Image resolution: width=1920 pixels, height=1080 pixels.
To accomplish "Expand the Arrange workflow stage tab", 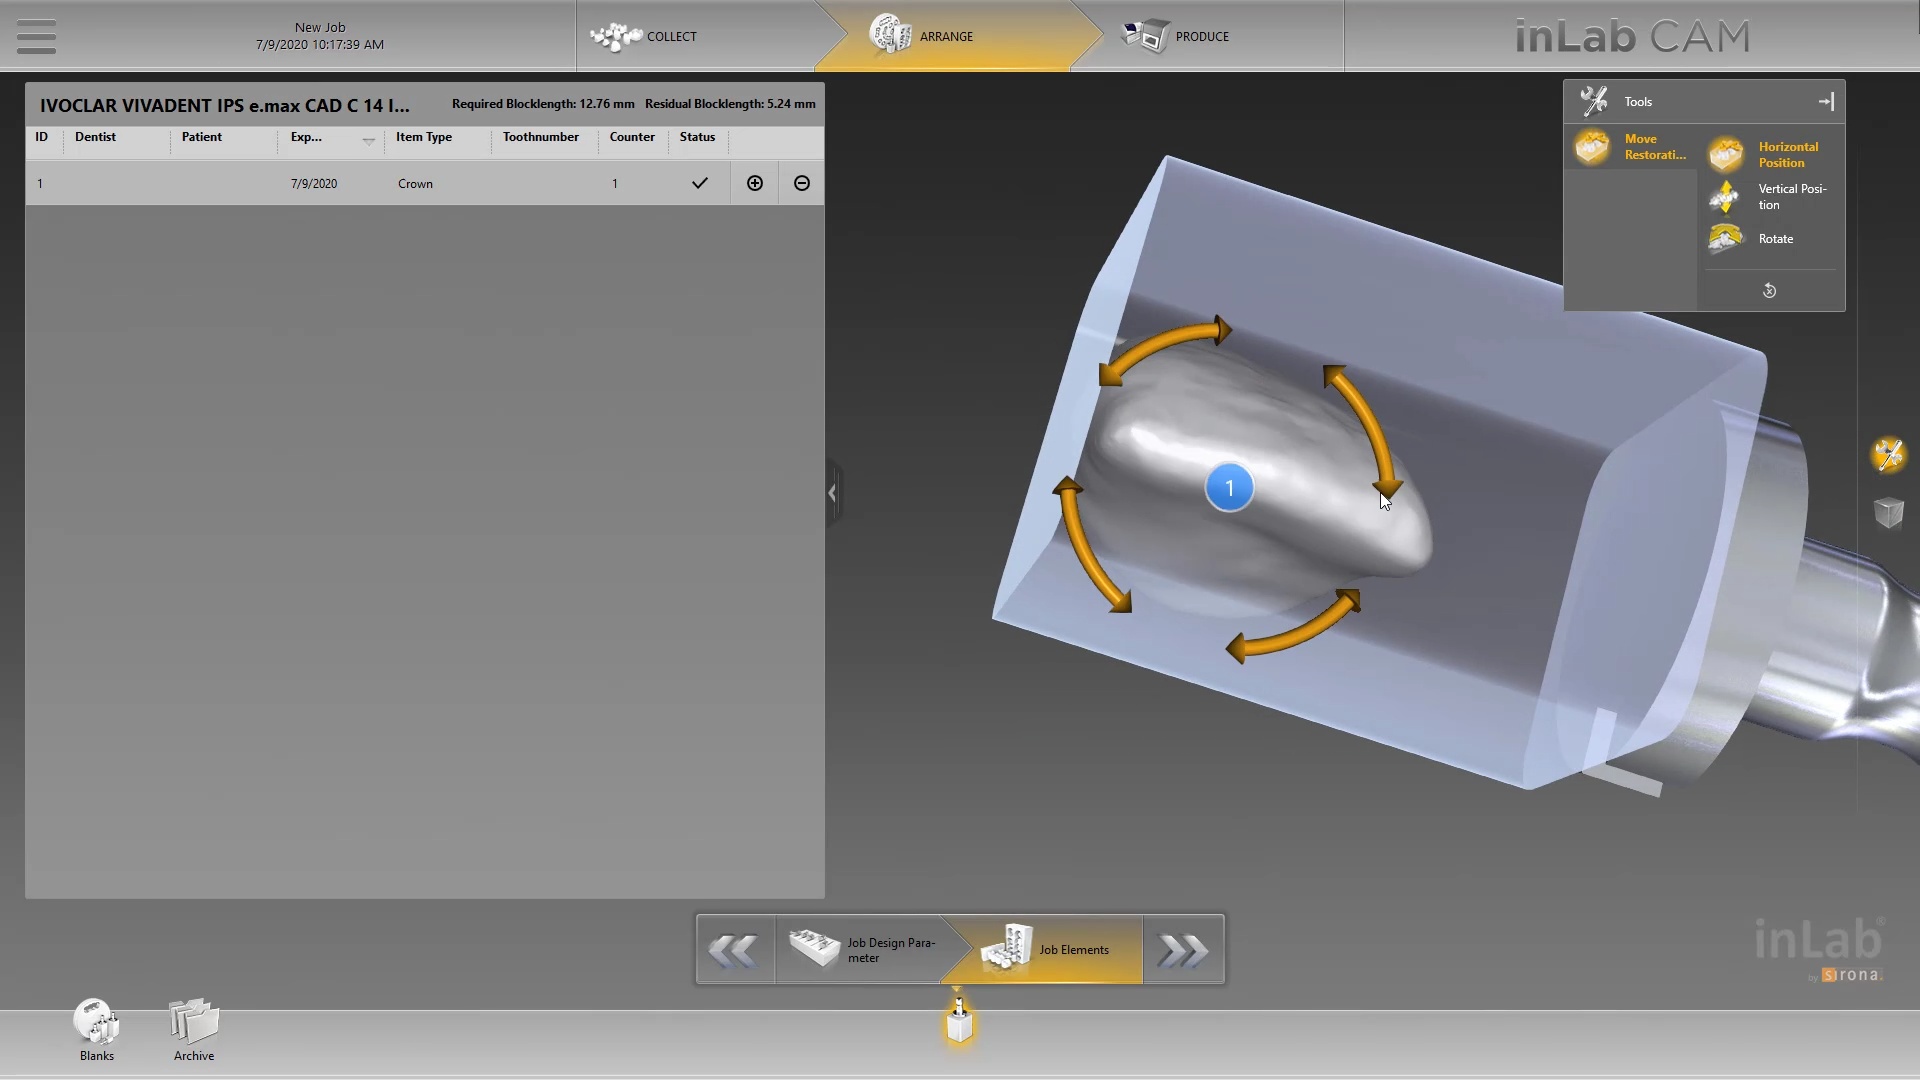I will 947,36.
